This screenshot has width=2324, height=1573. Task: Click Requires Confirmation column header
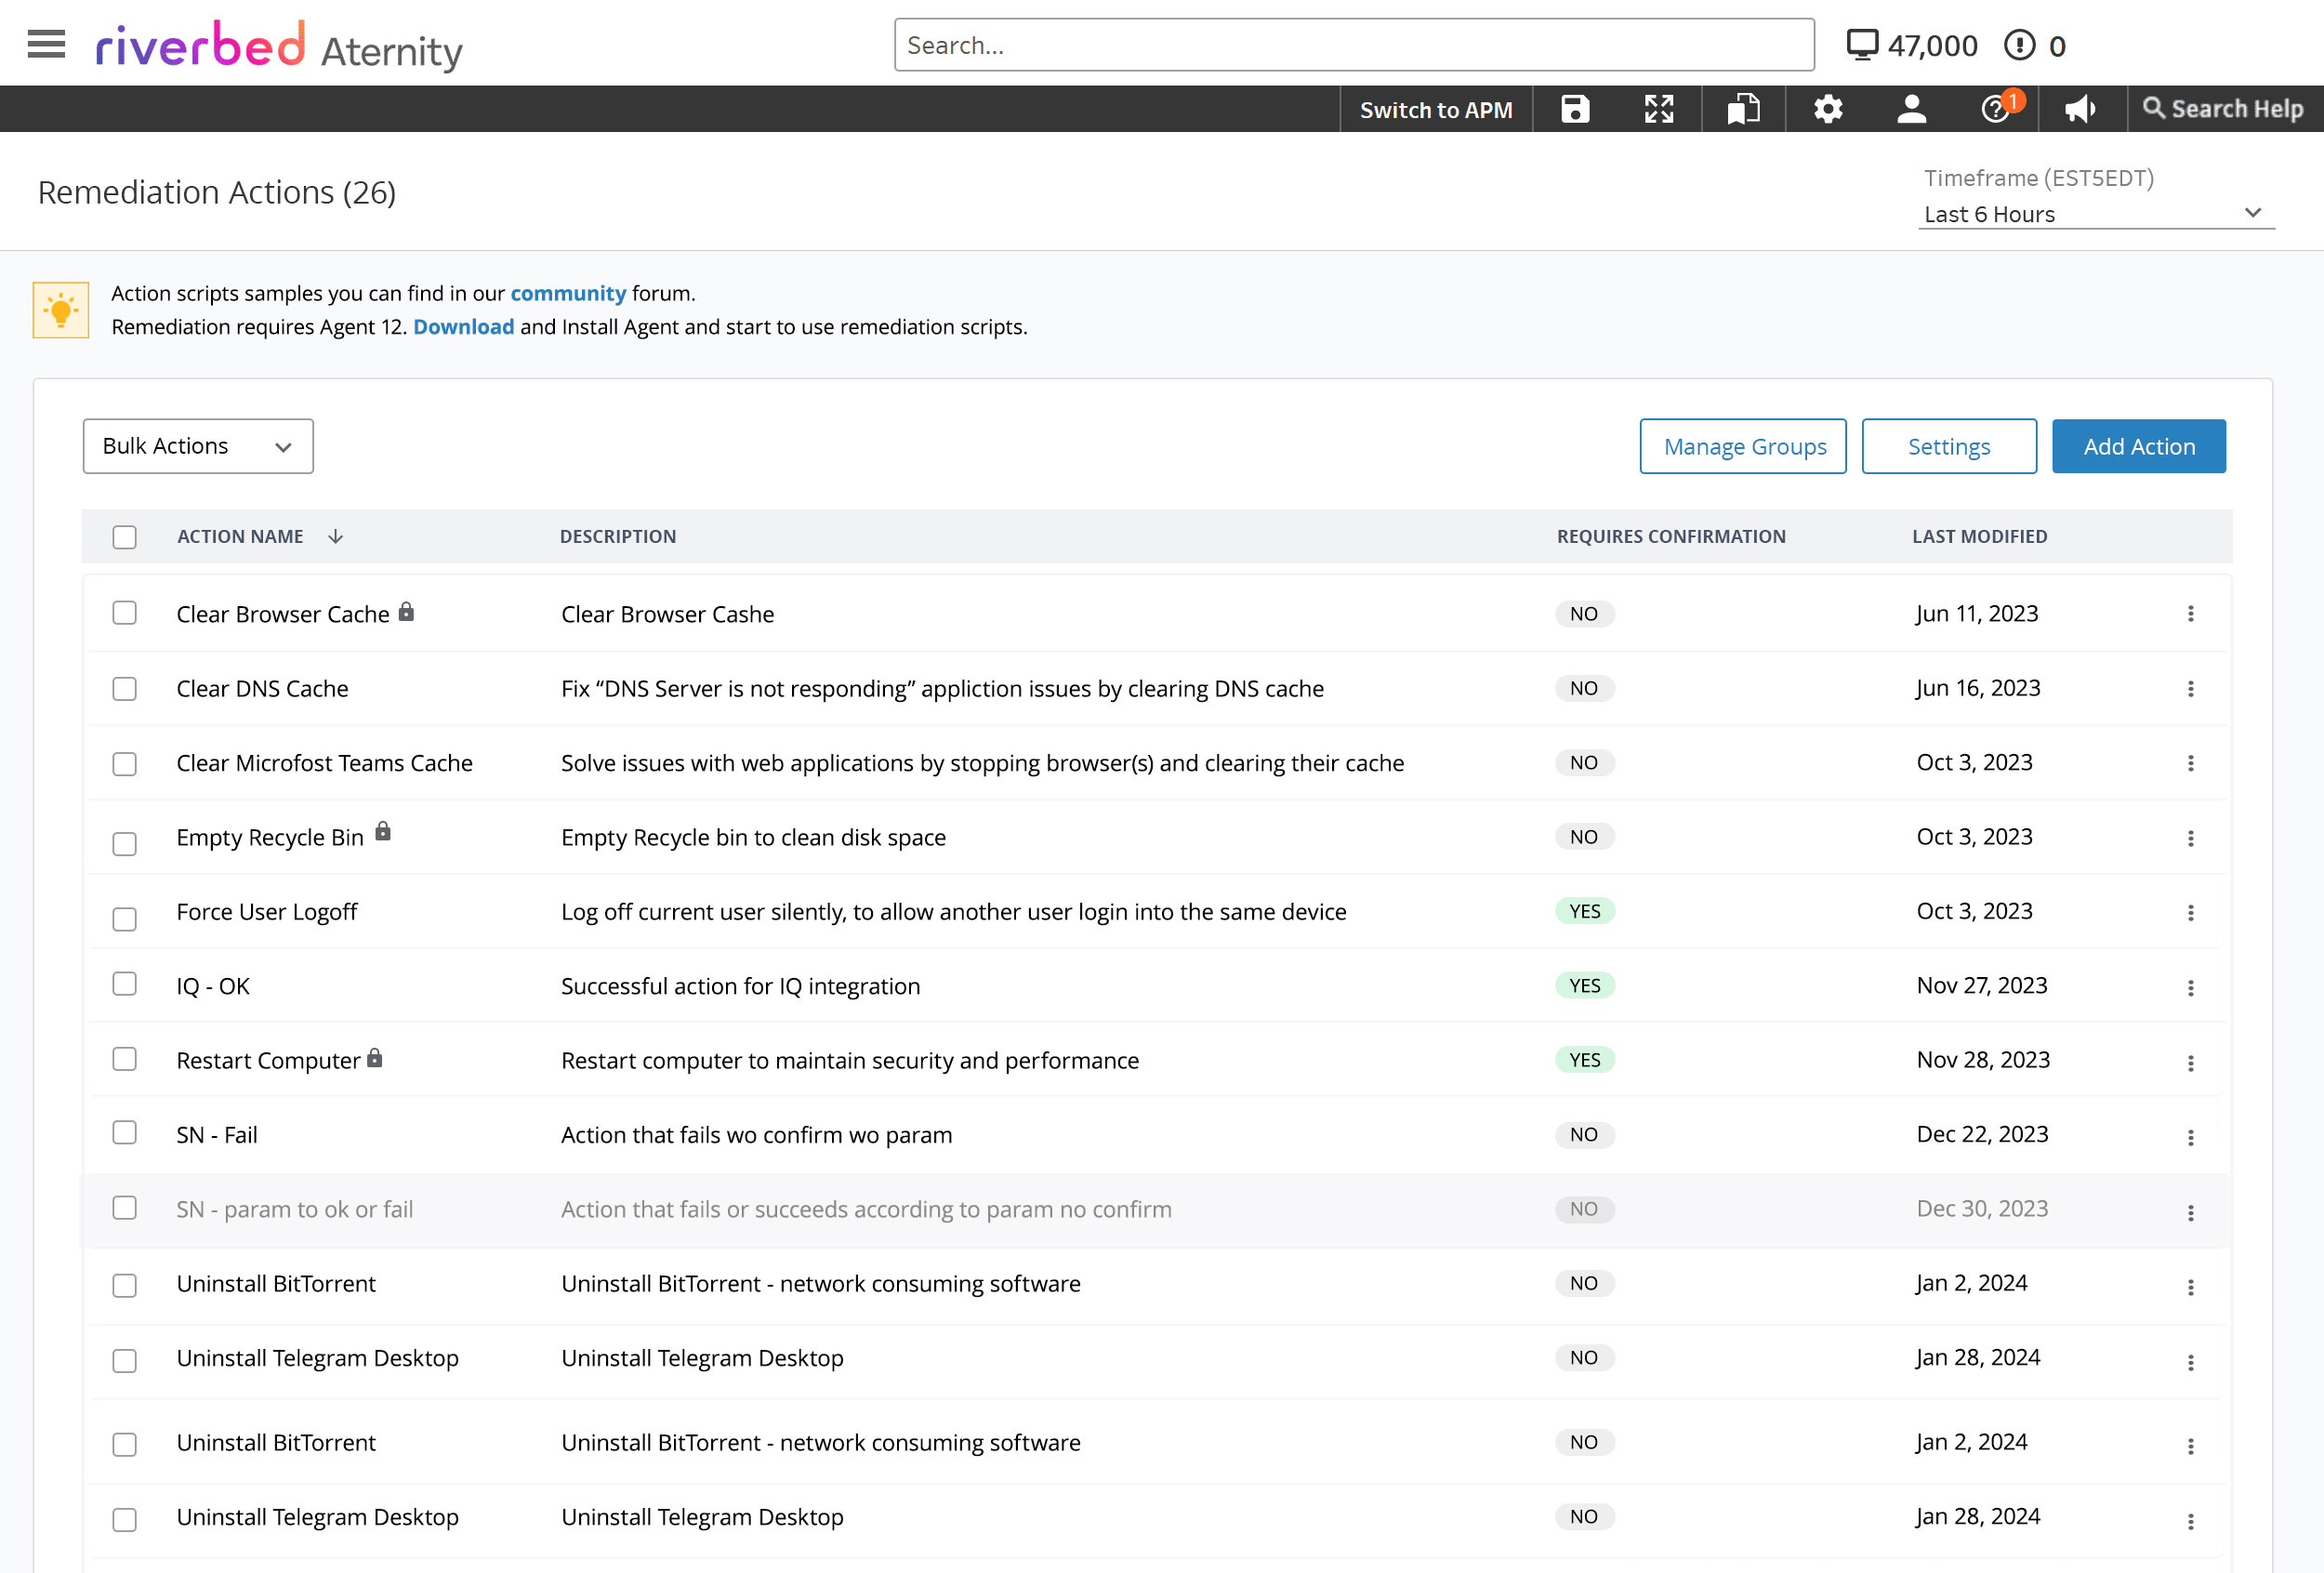coord(1670,536)
